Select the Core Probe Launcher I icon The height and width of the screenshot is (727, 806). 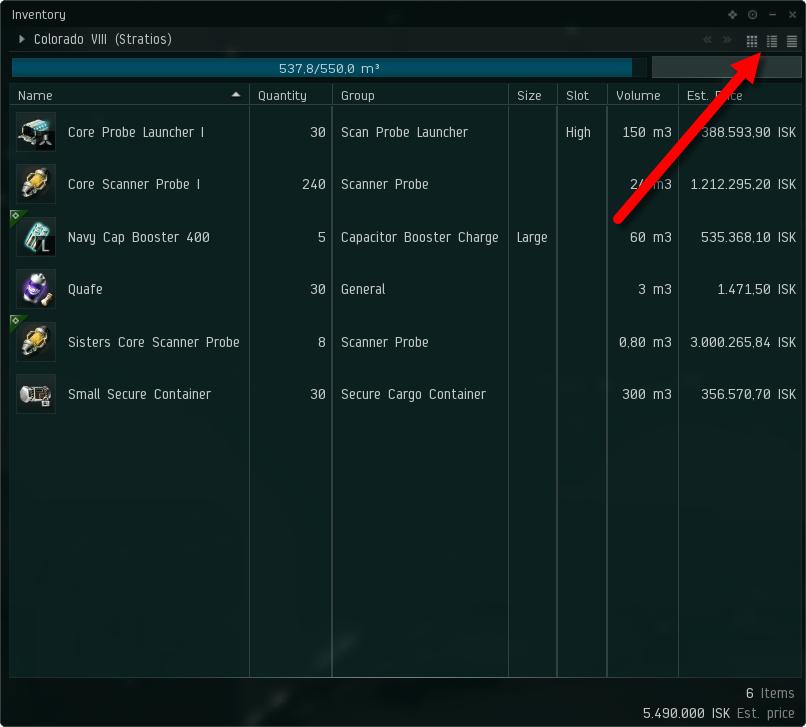35,133
